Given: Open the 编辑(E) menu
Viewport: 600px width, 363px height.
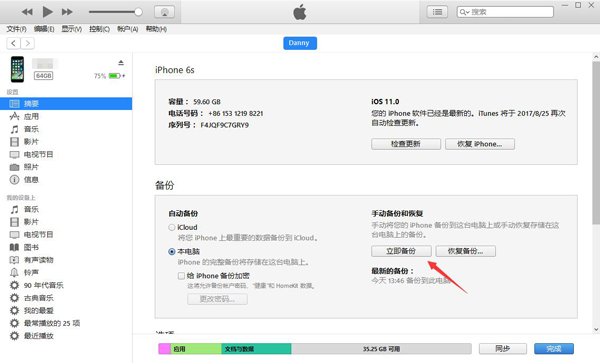Looking at the screenshot, I should (x=44, y=29).
